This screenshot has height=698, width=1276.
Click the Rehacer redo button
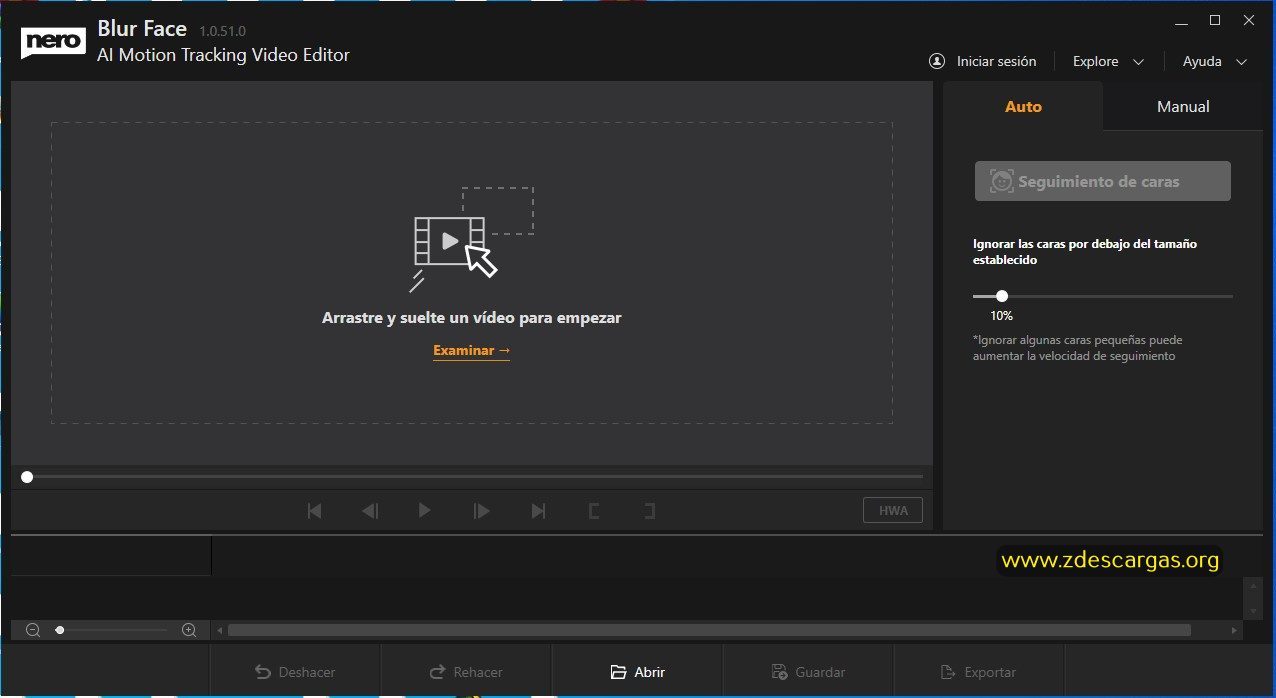click(466, 672)
